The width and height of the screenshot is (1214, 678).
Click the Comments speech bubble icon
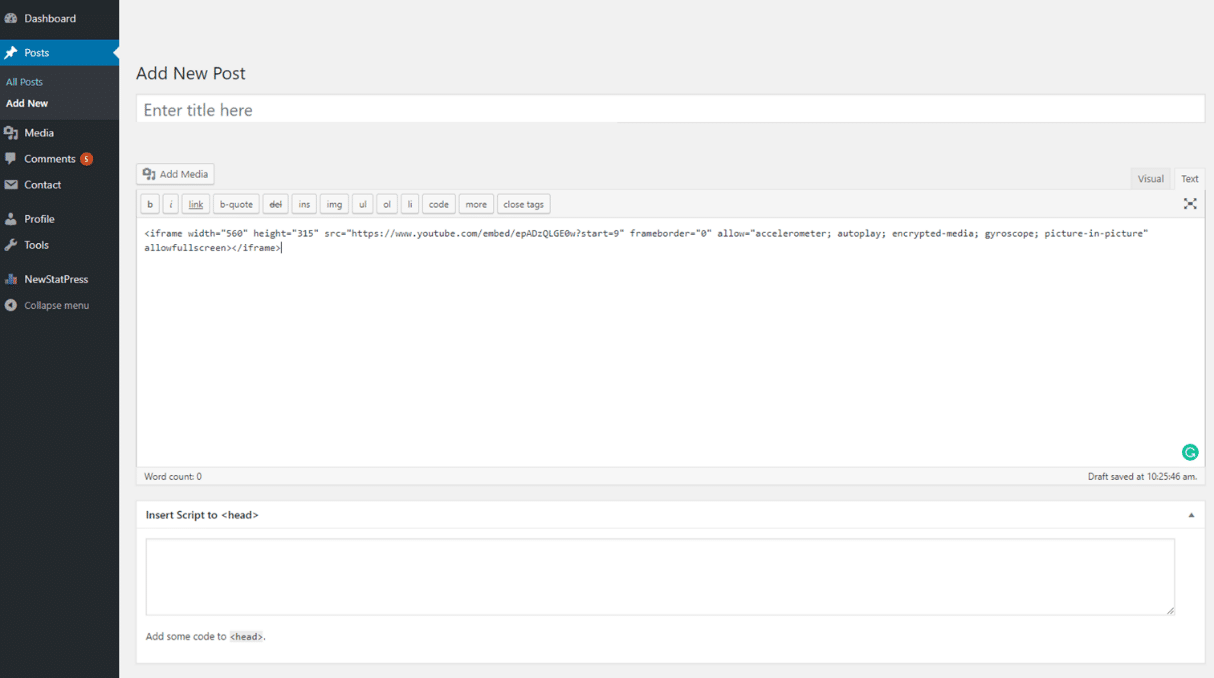(x=11, y=159)
